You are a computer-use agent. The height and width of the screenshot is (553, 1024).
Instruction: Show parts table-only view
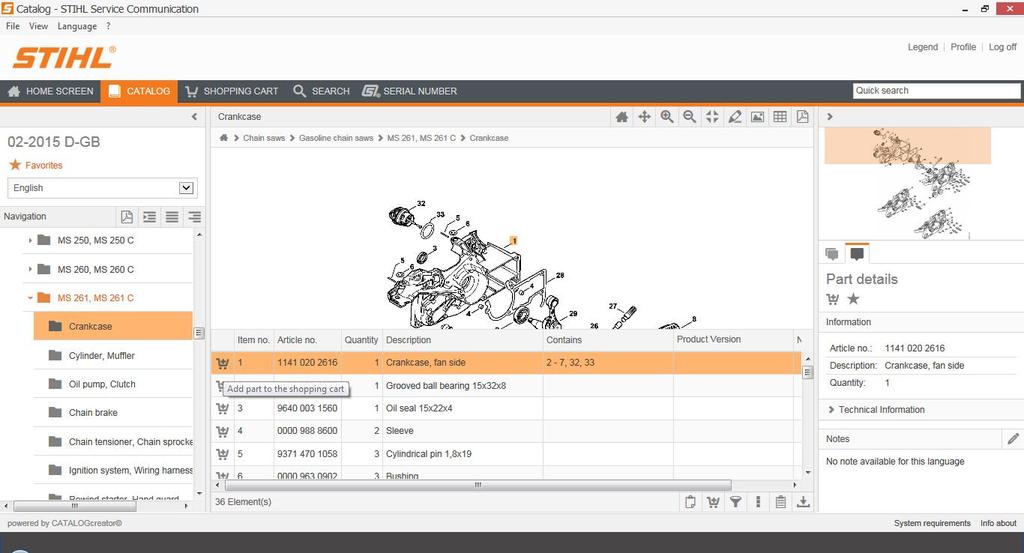(780, 117)
